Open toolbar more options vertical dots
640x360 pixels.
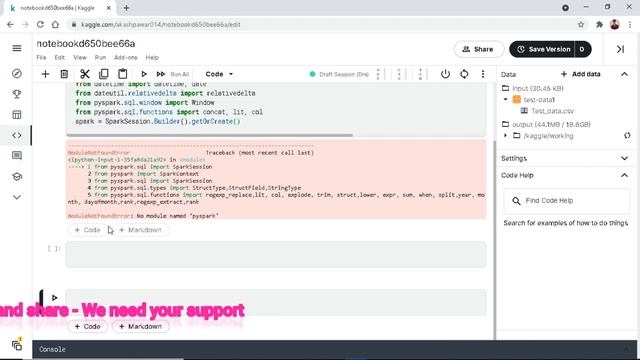(x=483, y=74)
